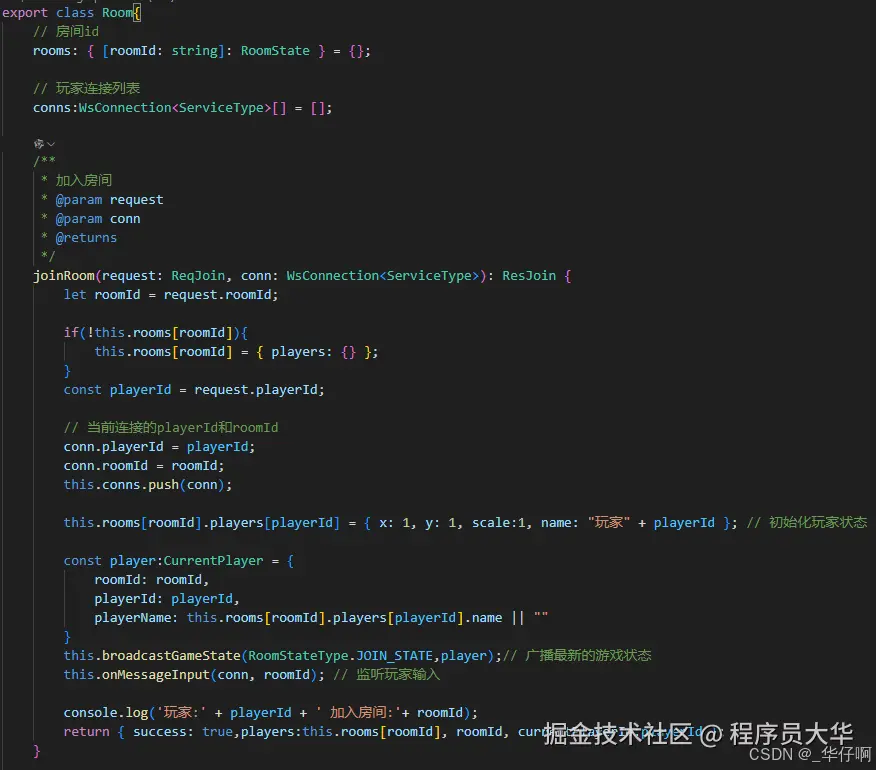876x770 pixels.
Task: Click the "return" keyword
Action: [x=87, y=731]
